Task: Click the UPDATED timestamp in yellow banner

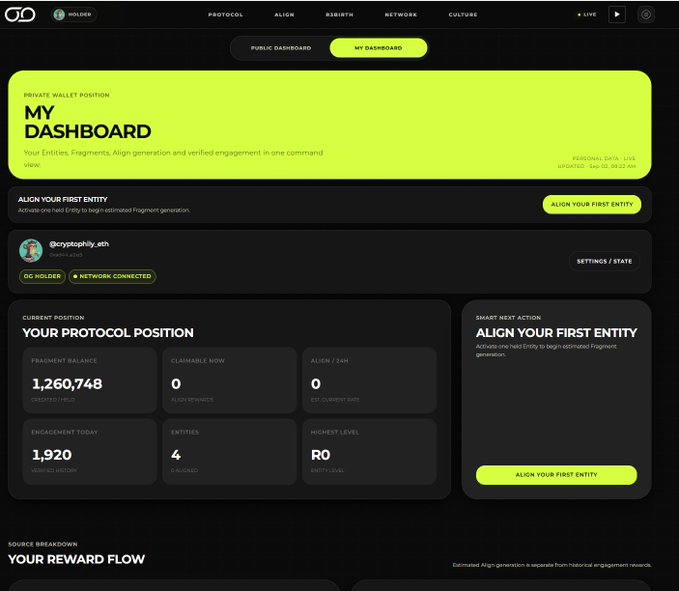Action: tap(597, 166)
